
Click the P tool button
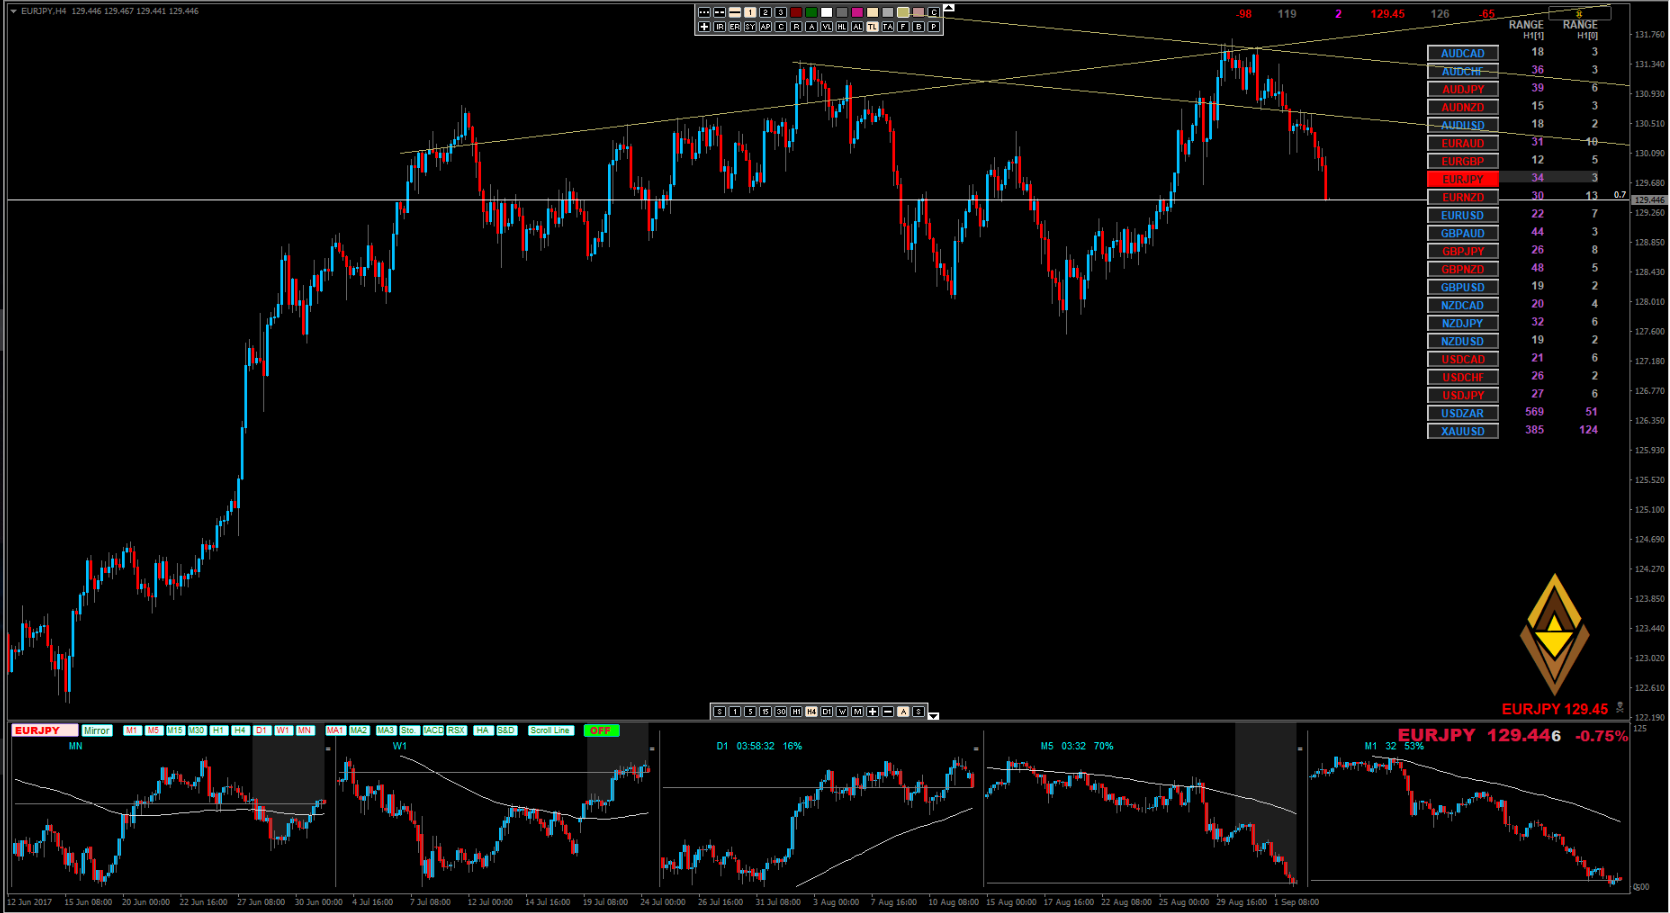pos(934,27)
